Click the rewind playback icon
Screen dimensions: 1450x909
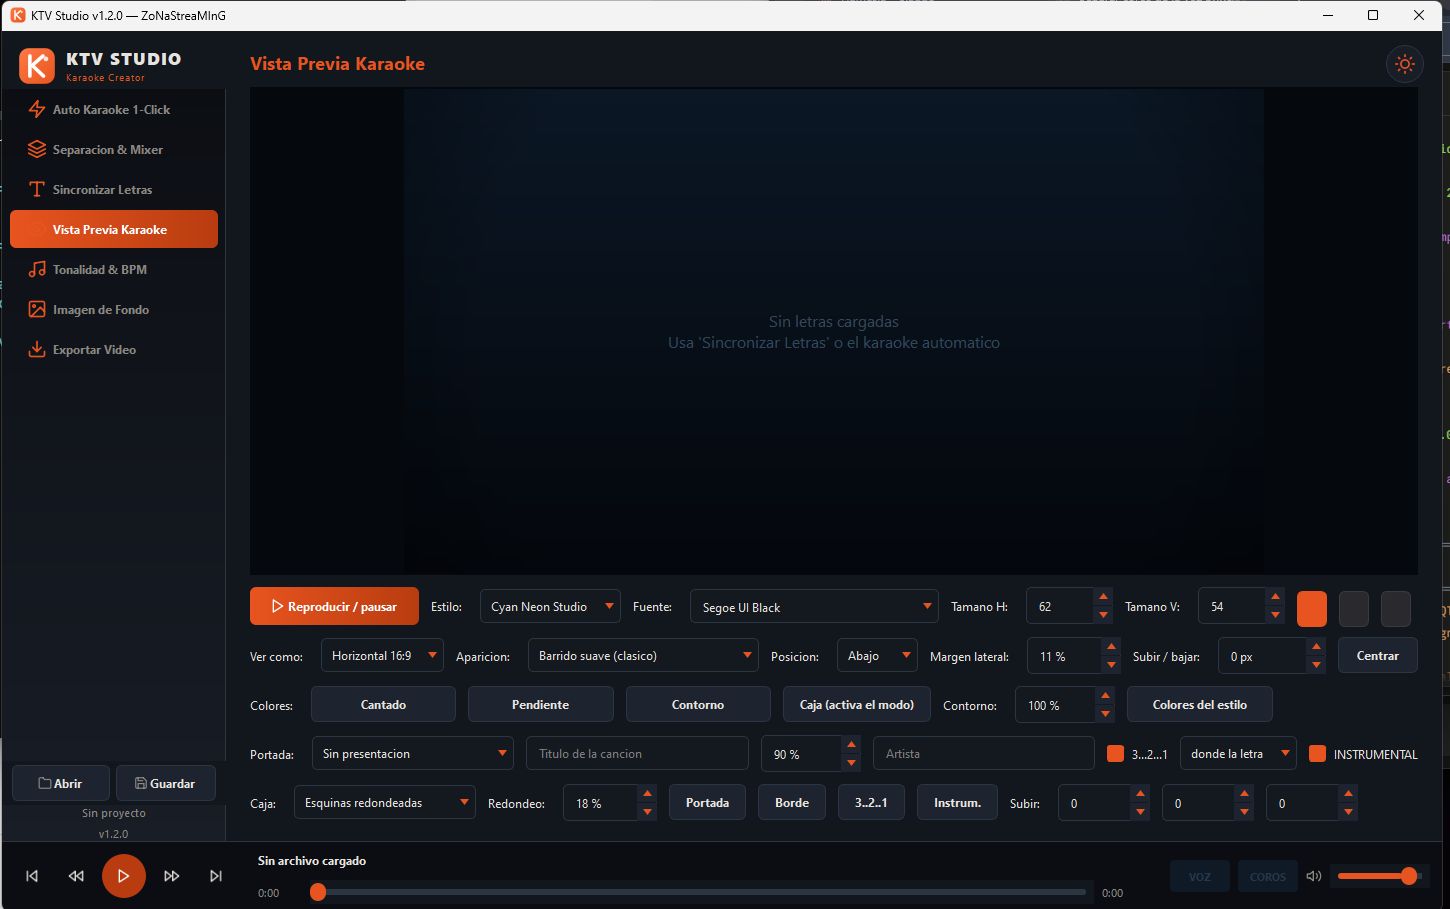(76, 876)
